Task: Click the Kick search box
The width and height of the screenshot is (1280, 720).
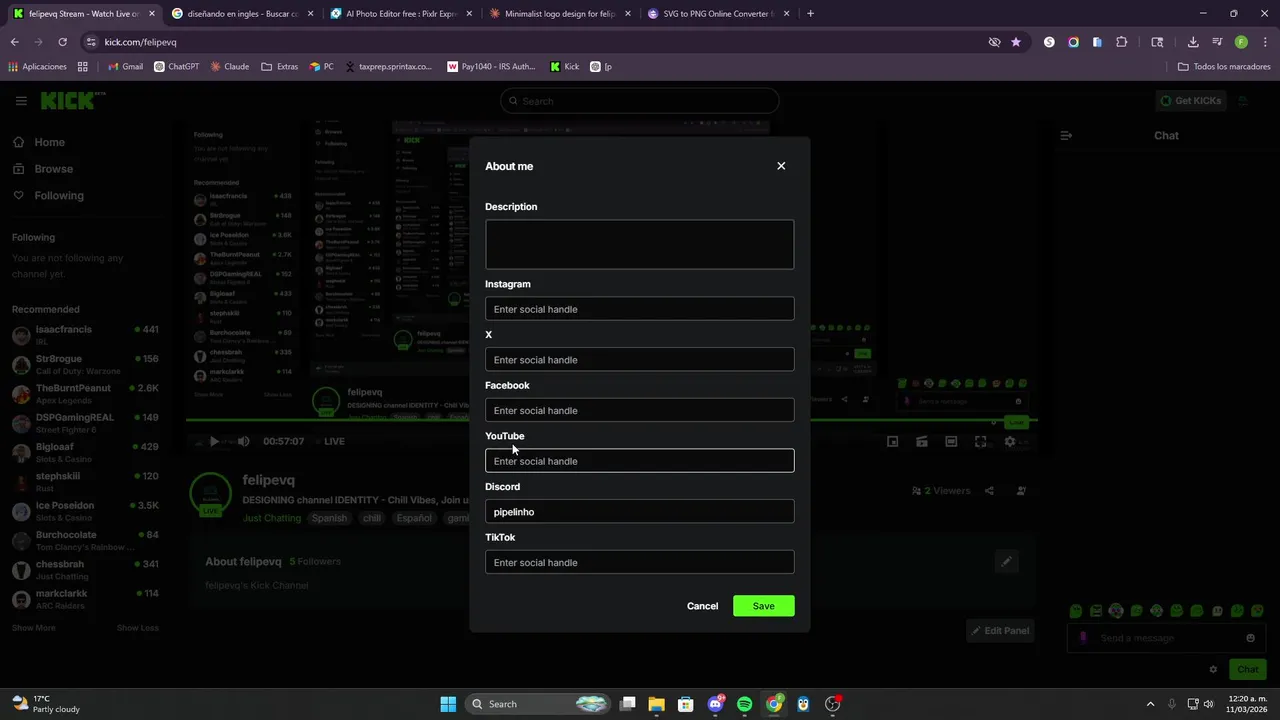Action: (x=639, y=101)
